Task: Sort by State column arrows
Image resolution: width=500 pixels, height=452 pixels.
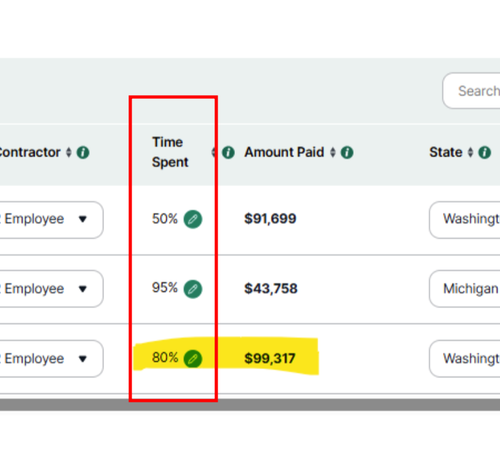Action: coord(470,153)
